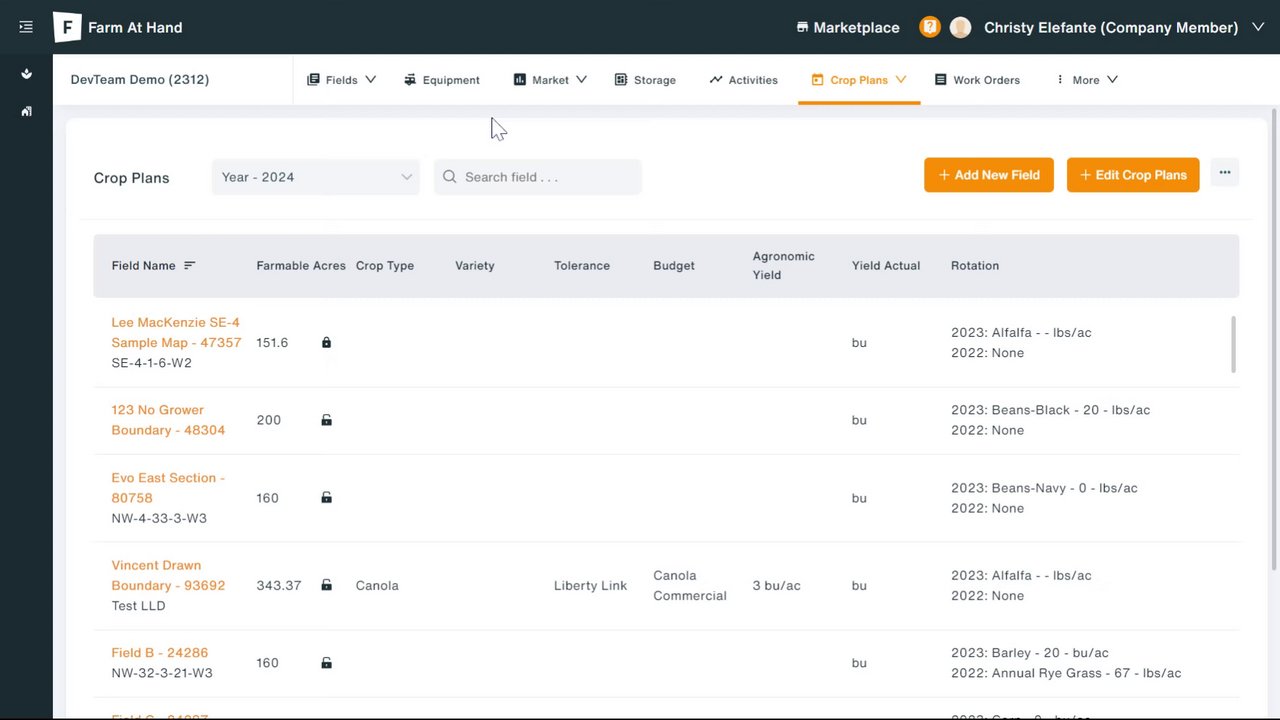Toggle the lock on Vincent Drawn Boundary row
The image size is (1280, 720).
pos(326,585)
